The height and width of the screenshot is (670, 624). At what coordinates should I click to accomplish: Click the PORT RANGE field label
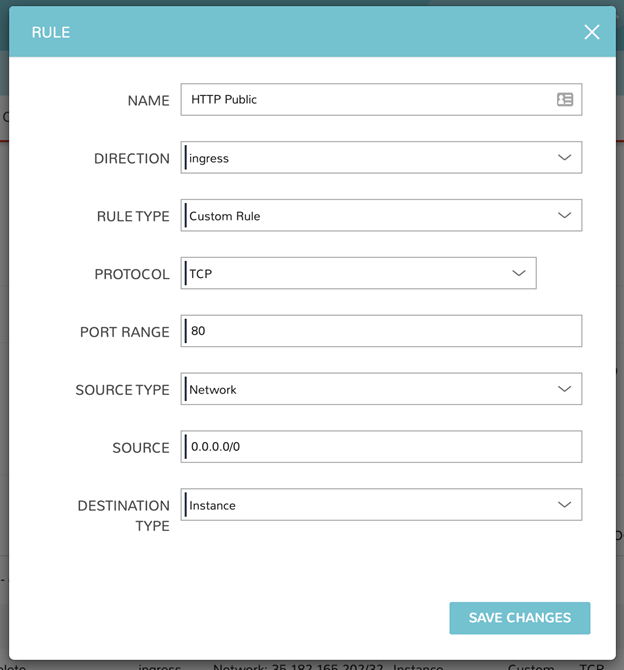click(x=125, y=332)
